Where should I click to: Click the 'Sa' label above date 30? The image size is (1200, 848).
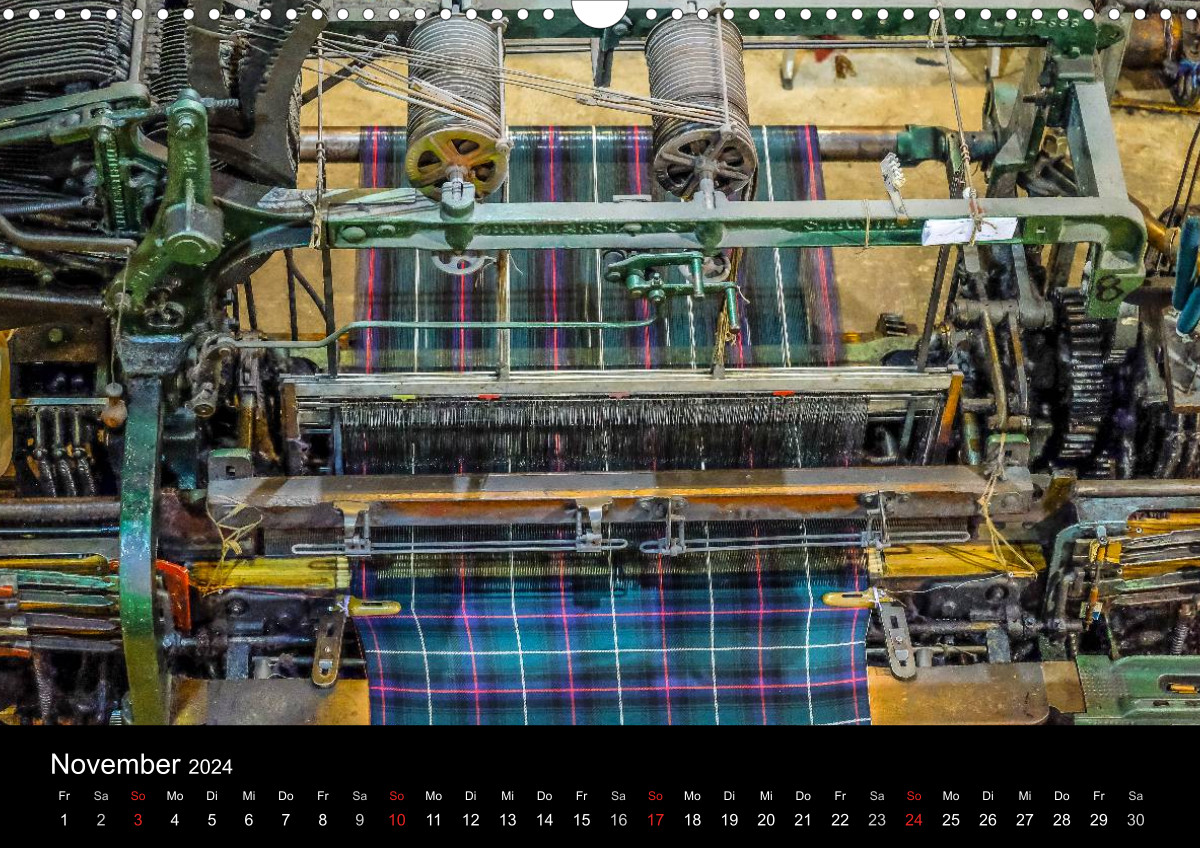[x=1136, y=796]
